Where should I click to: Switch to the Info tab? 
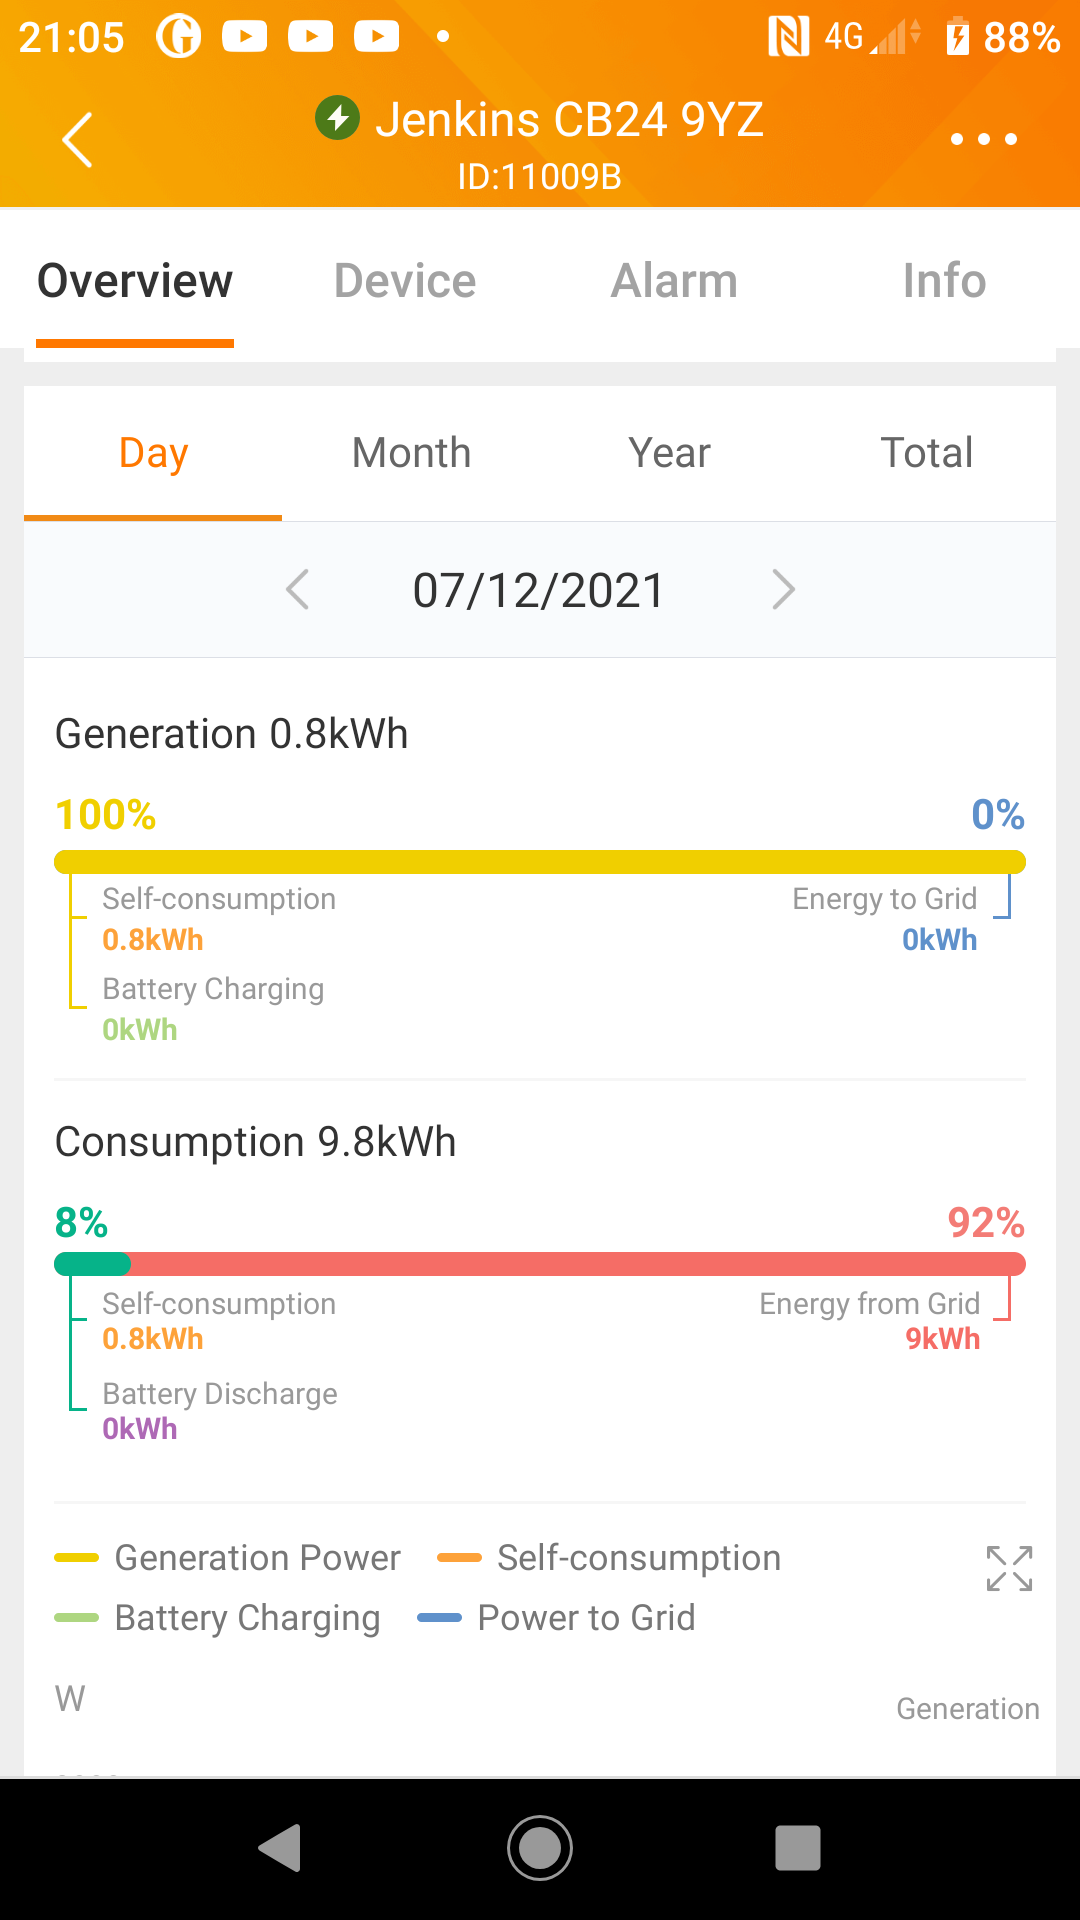point(944,281)
